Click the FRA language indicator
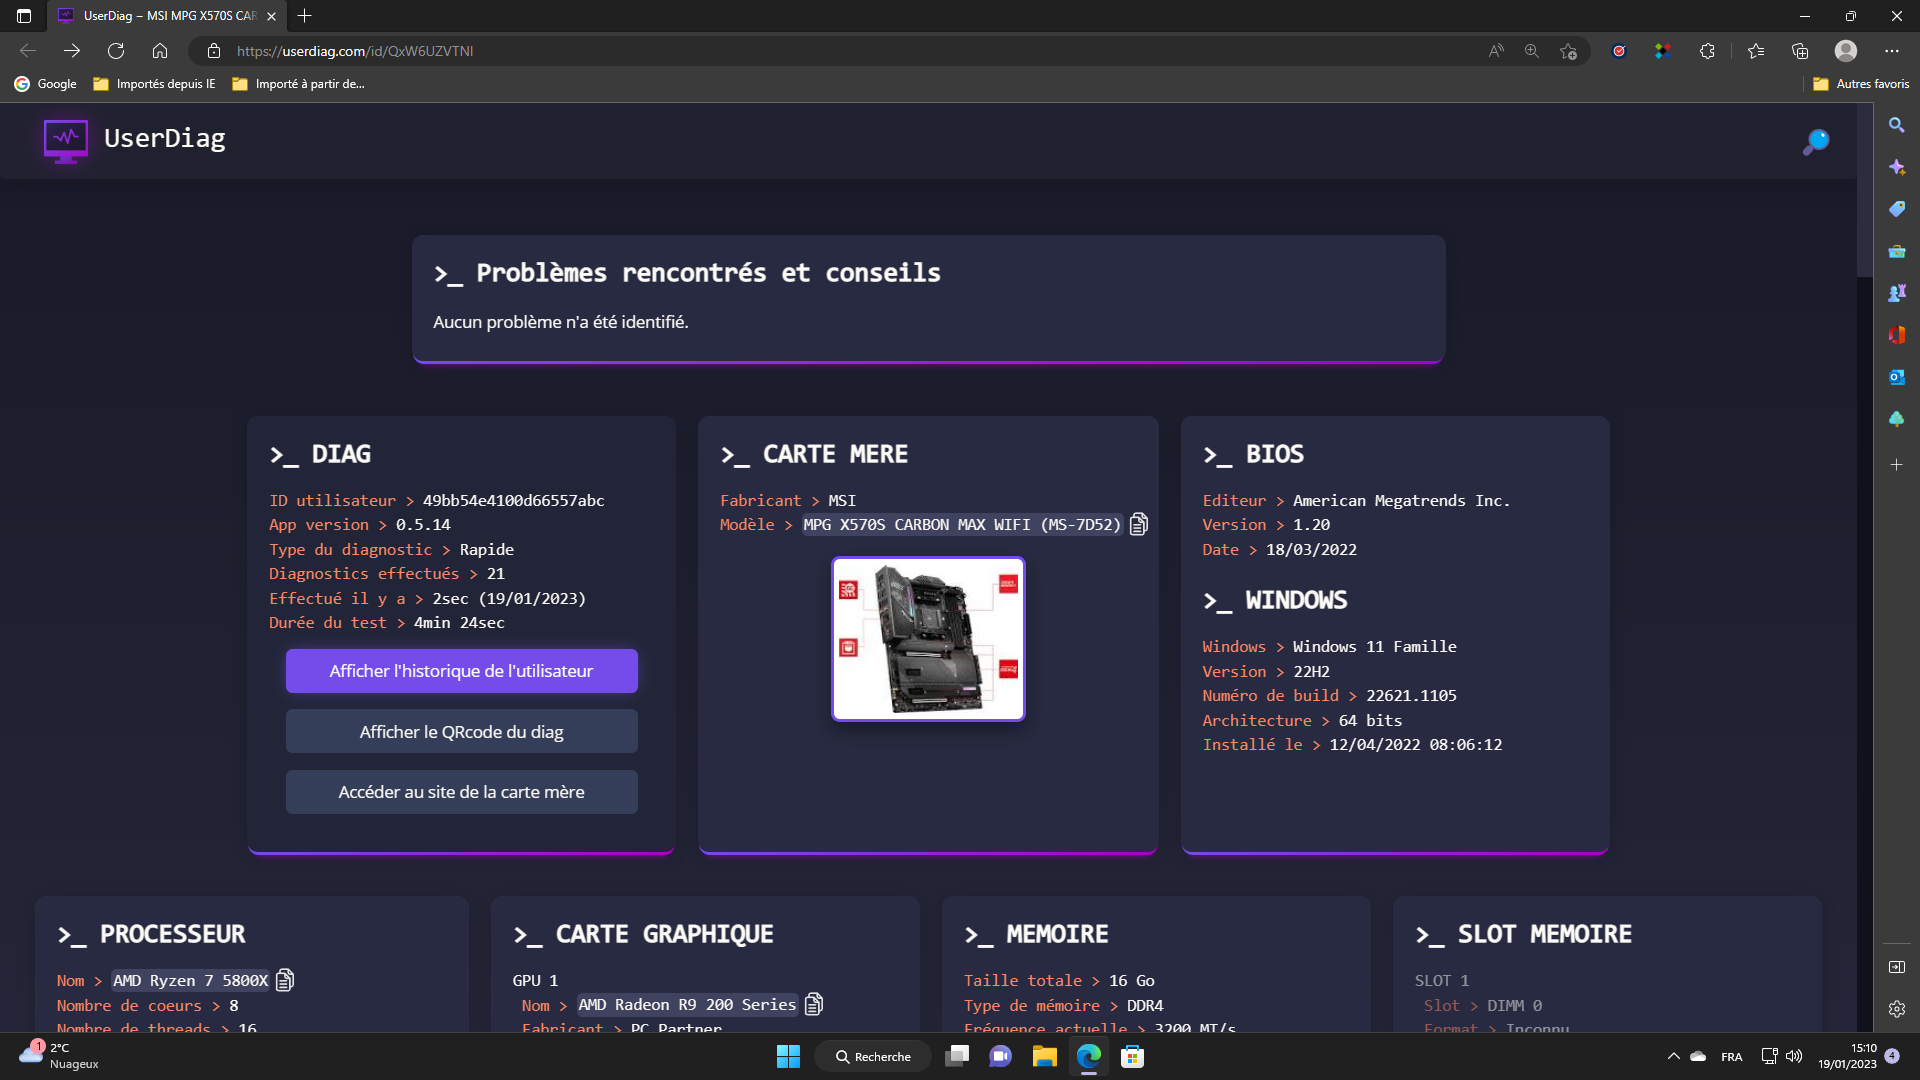The width and height of the screenshot is (1920, 1080). tap(1732, 1057)
